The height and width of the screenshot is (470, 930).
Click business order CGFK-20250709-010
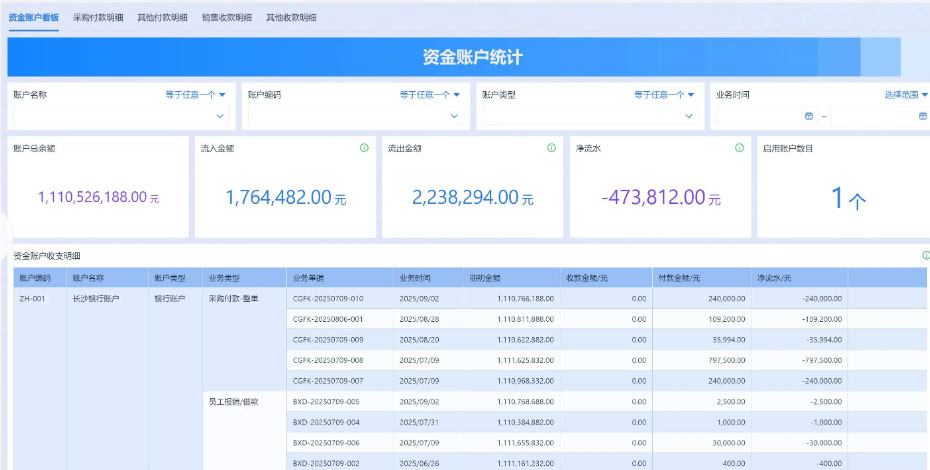(x=327, y=298)
